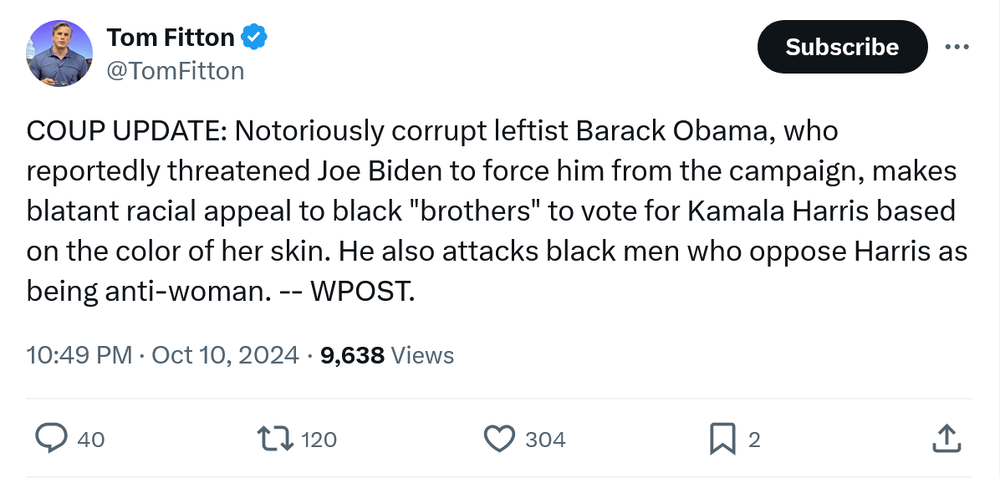This screenshot has width=1000, height=478.
Task: Click the reply speech bubble icon
Action: 51,439
